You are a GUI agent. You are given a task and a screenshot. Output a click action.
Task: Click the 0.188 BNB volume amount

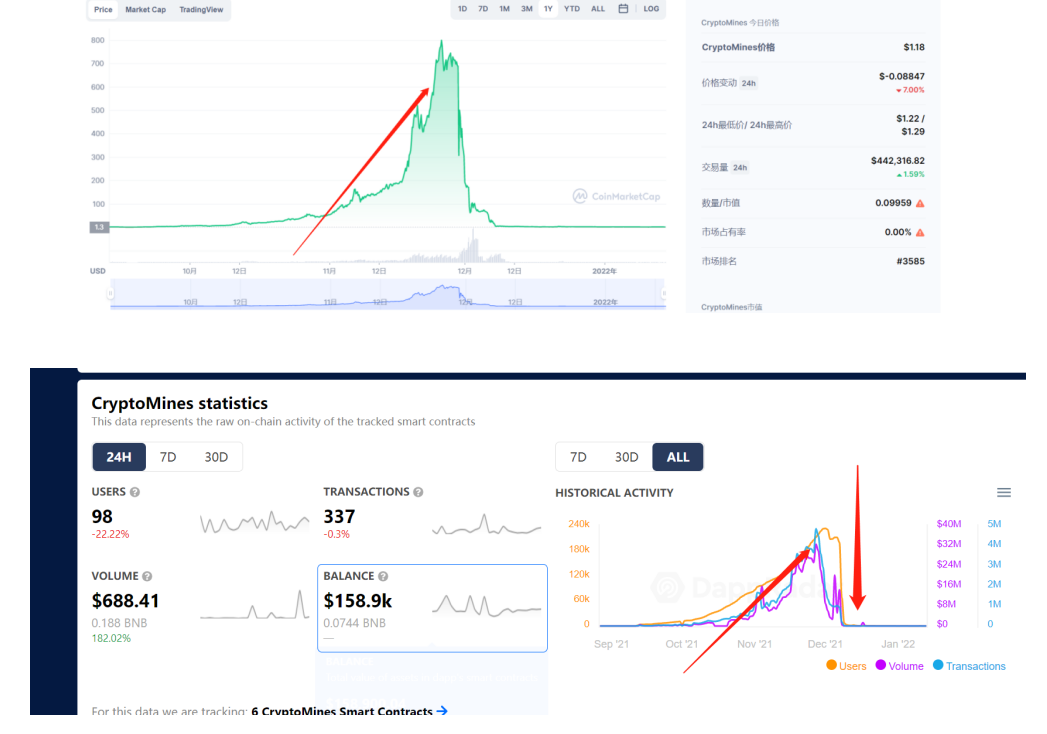tap(119, 622)
